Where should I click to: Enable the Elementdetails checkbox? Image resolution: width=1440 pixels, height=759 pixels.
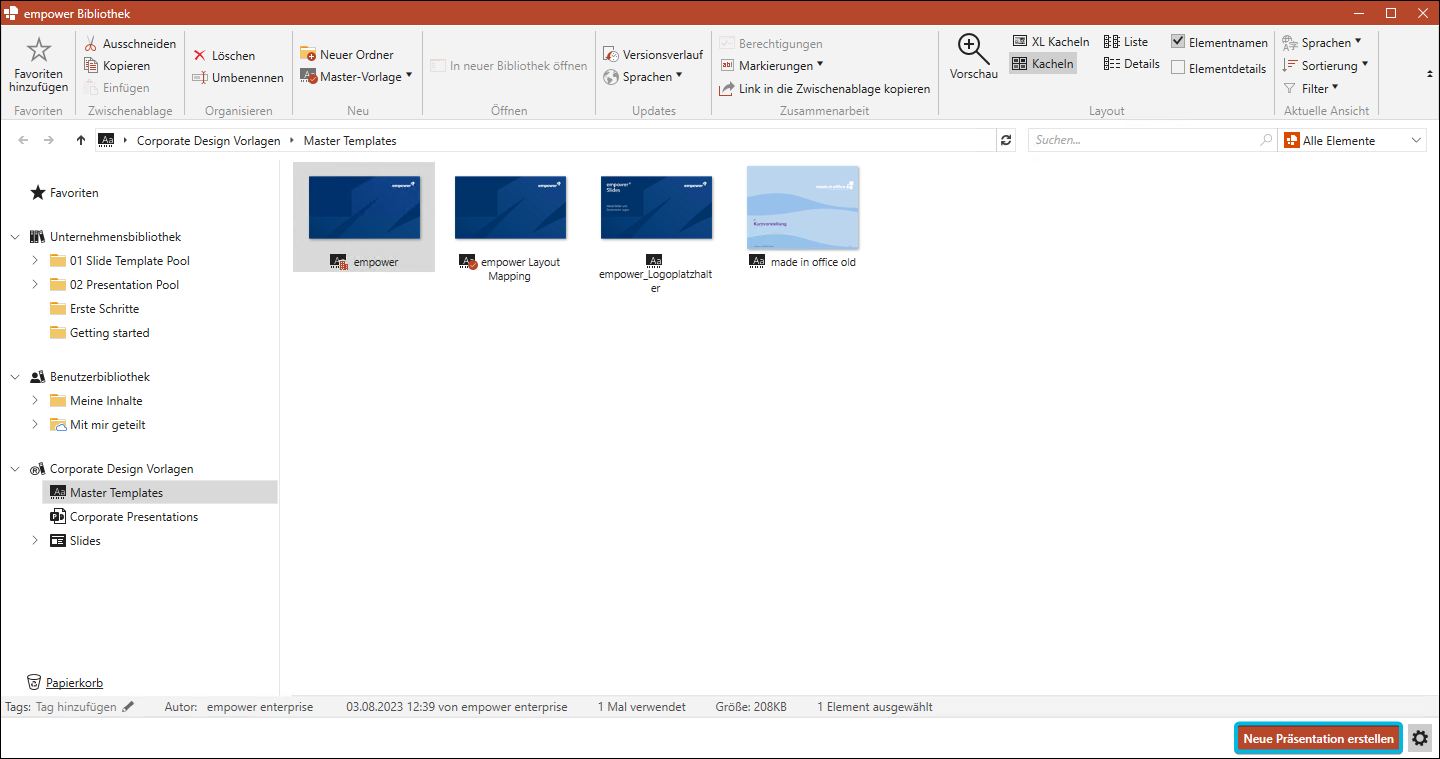[1178, 68]
